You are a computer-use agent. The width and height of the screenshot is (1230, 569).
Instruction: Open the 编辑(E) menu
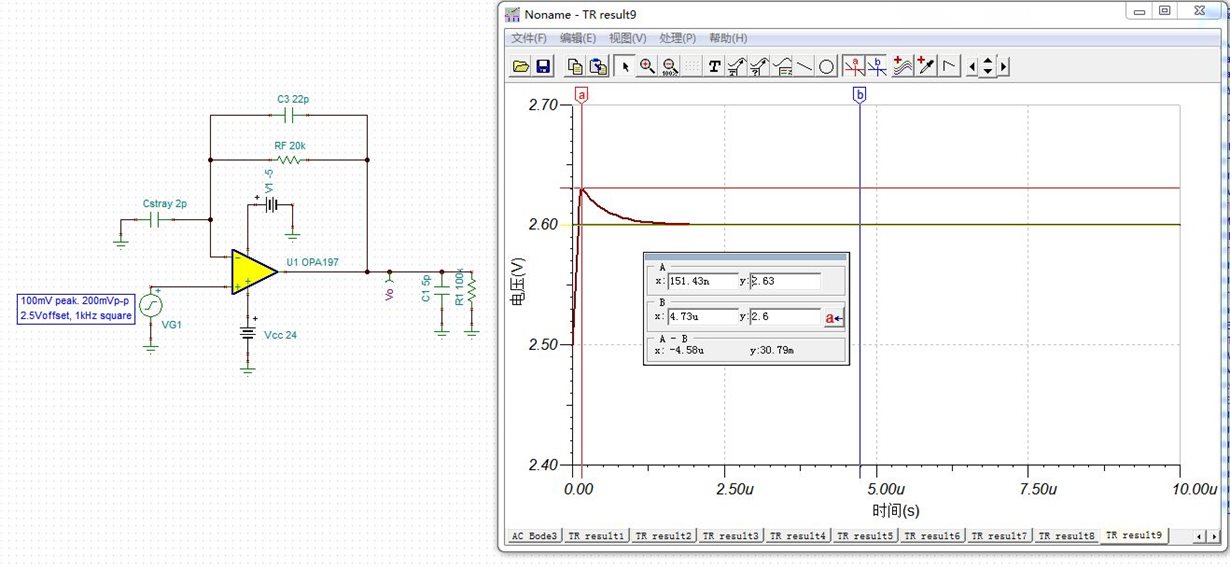(x=578, y=38)
